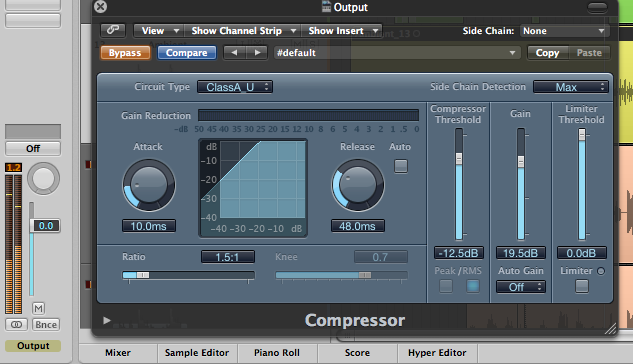Click the Ratio 1.5:1 value field
This screenshot has height=364, width=633.
pyautogui.click(x=228, y=257)
